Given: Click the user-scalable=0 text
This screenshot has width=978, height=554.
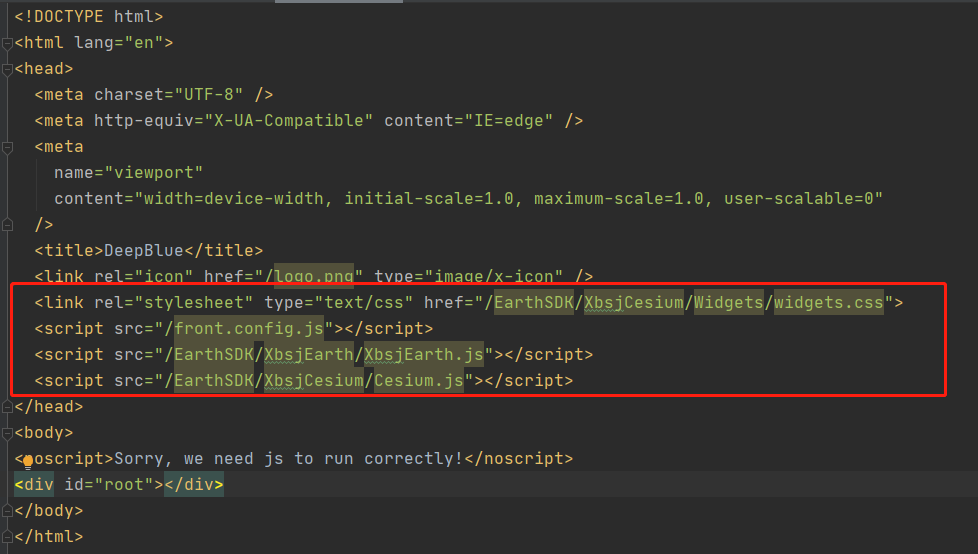Looking at the screenshot, I should [798, 198].
